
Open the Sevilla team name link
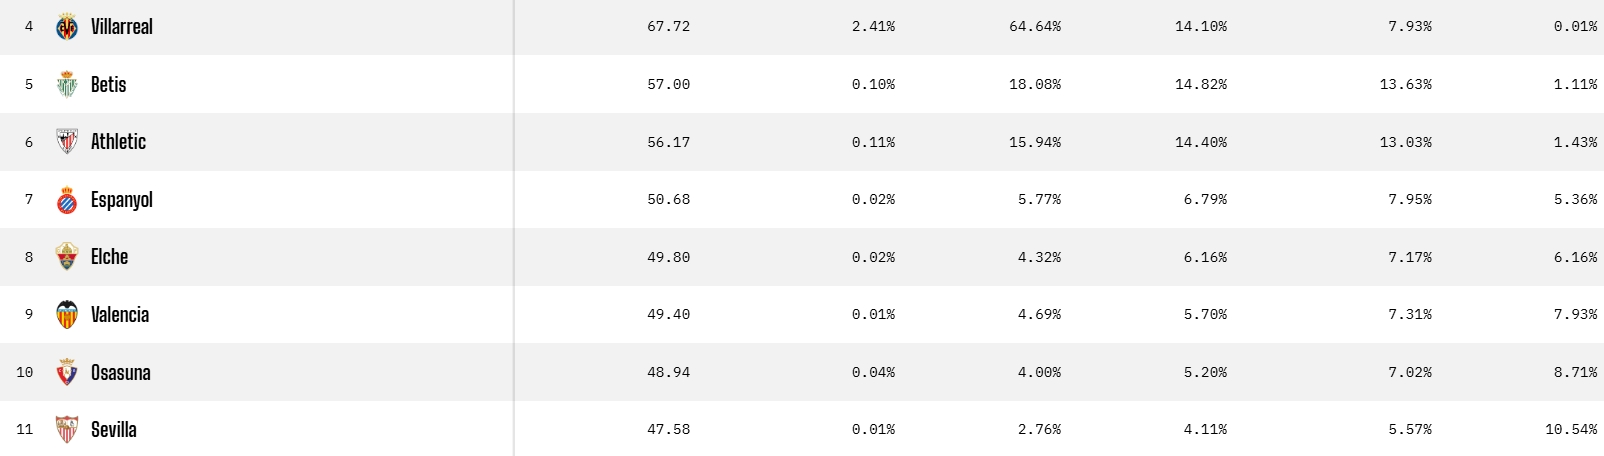(114, 430)
